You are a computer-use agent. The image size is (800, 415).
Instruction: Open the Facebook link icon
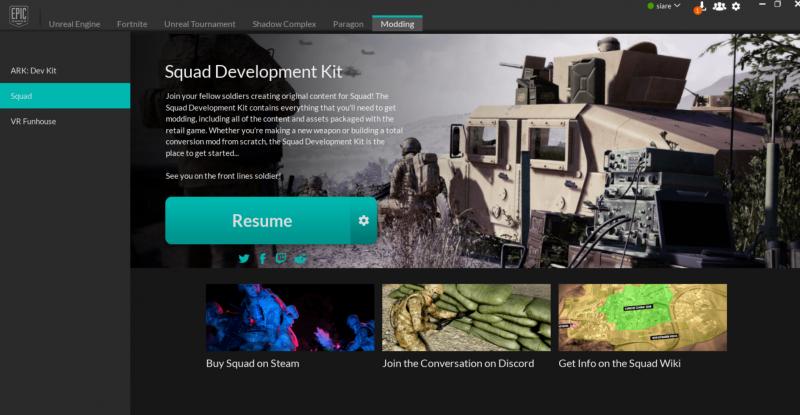coord(262,259)
